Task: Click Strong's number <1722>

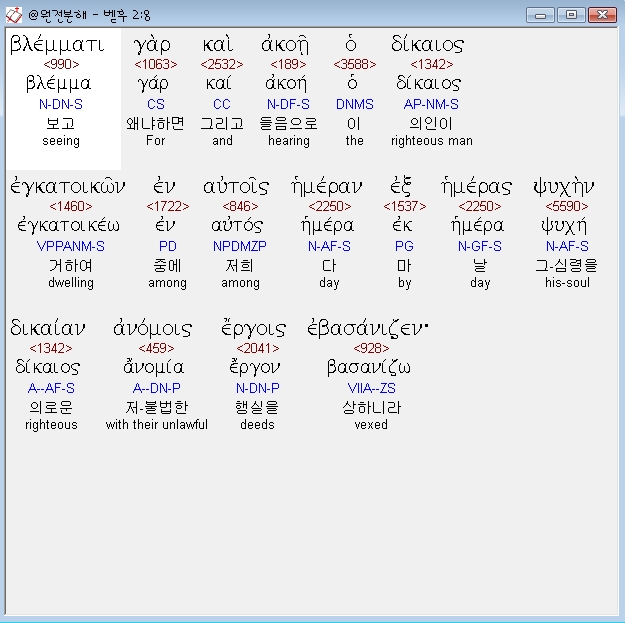Action: [x=168, y=206]
